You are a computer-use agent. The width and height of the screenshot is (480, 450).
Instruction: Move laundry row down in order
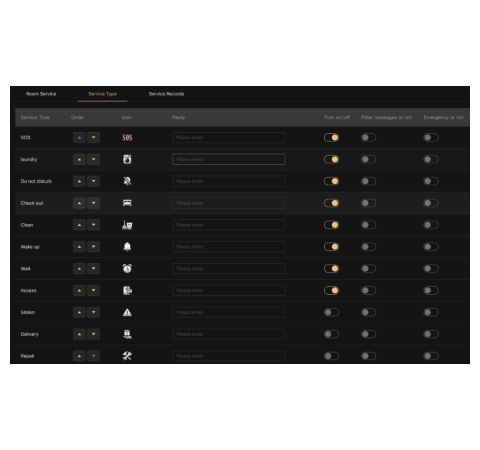point(93,159)
